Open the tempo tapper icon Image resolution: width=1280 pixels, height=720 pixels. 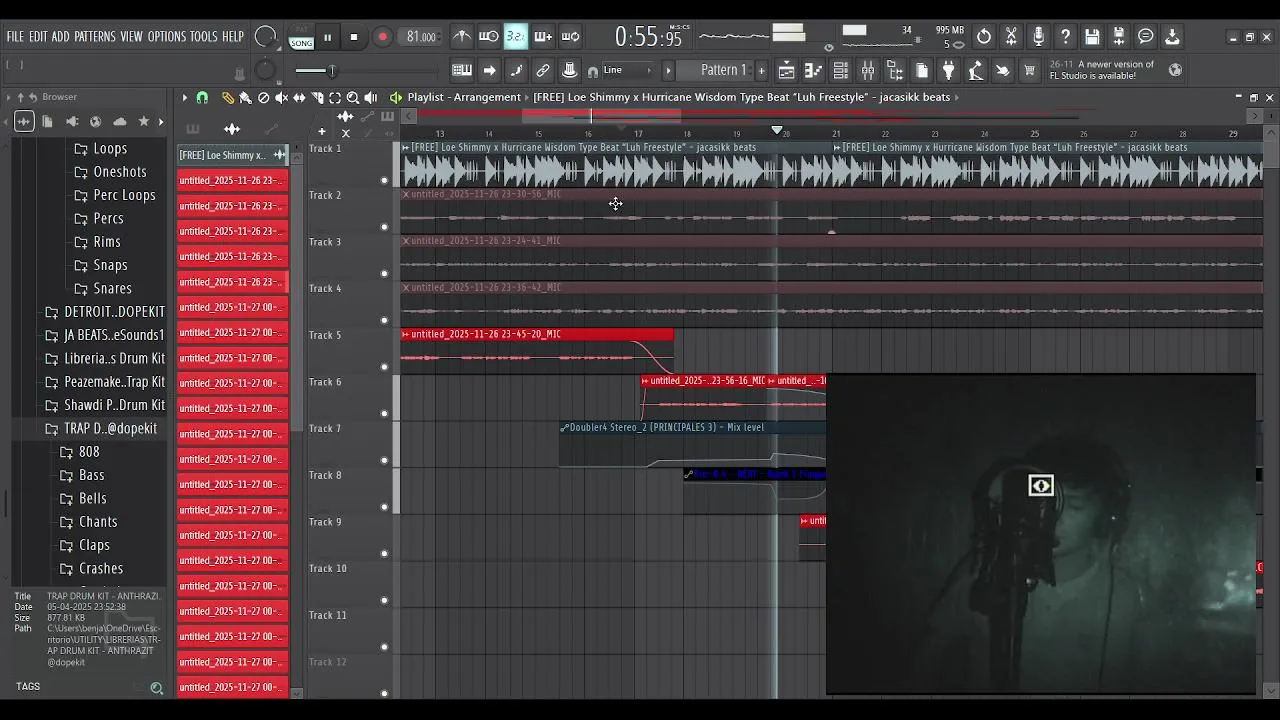tap(976, 70)
